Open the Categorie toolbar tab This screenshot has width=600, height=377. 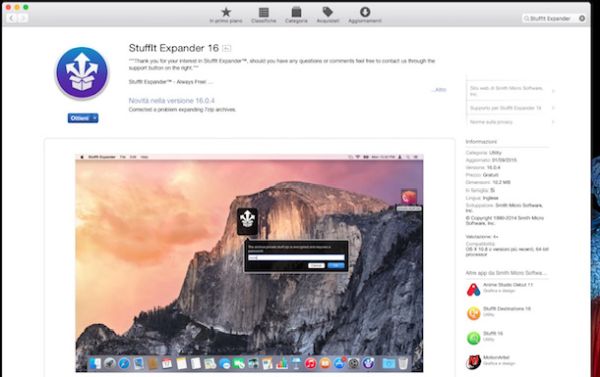[296, 15]
